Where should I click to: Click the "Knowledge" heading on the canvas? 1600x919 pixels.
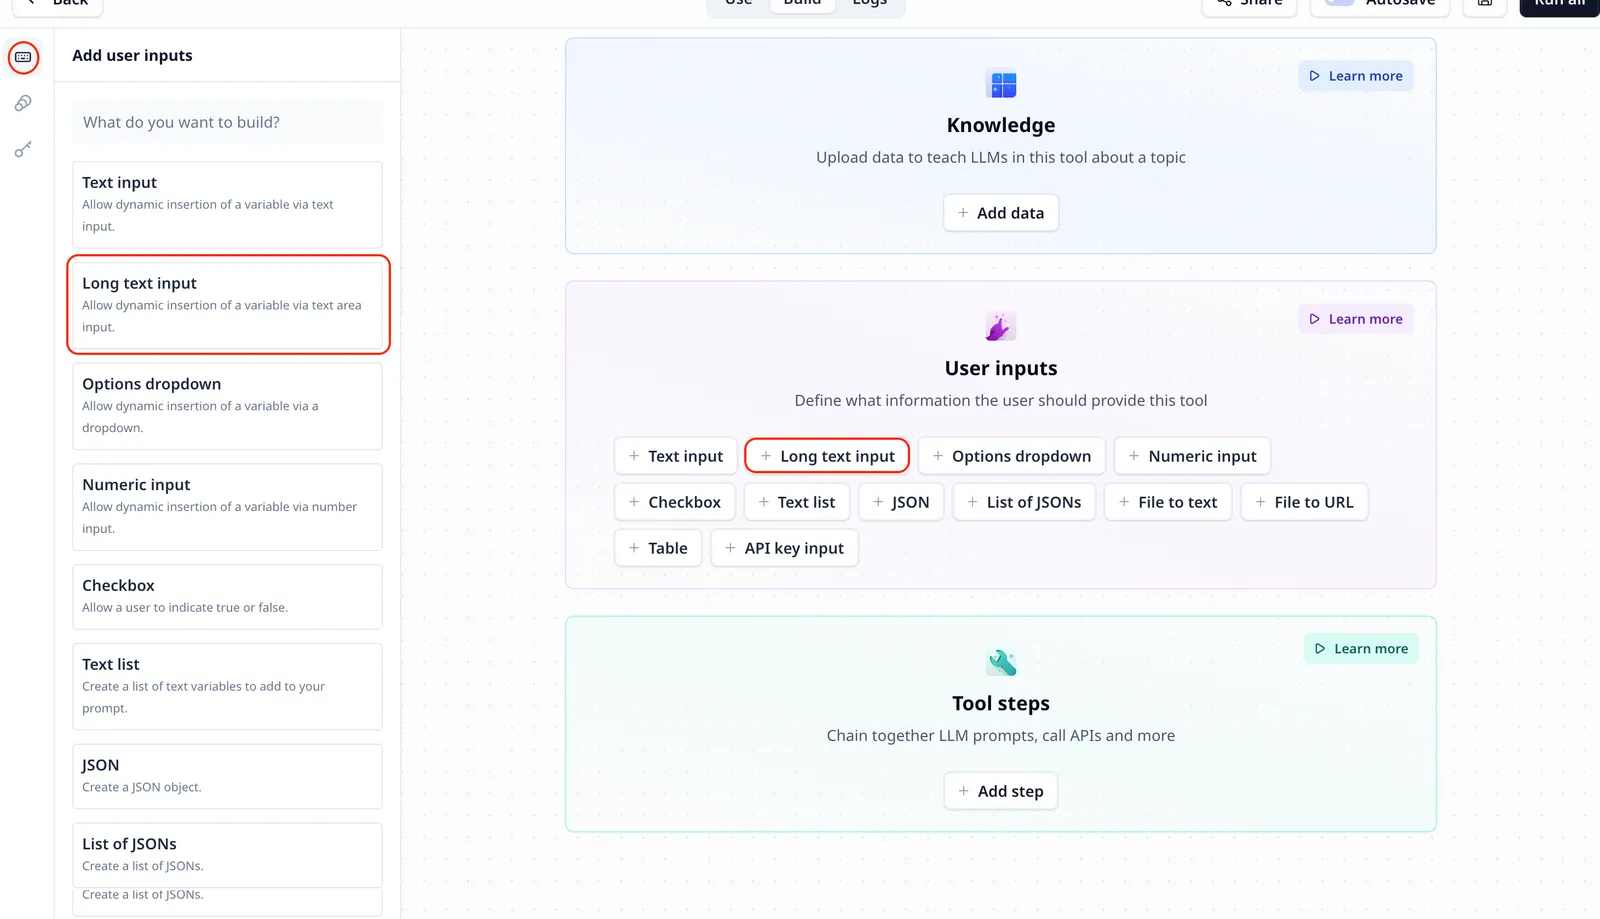1001,125
